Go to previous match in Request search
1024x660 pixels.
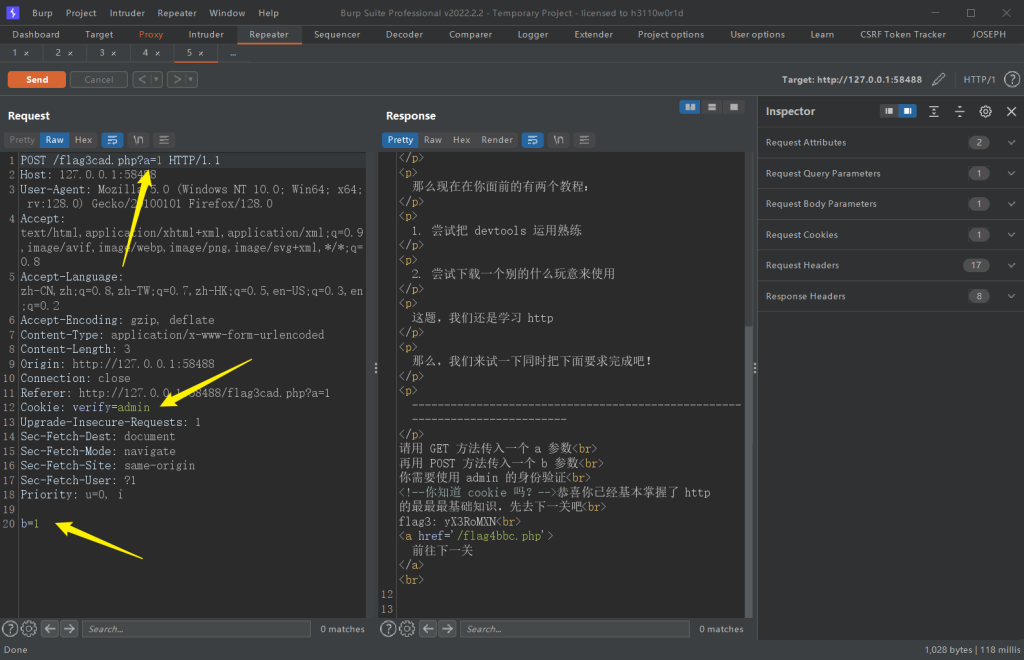coord(50,629)
